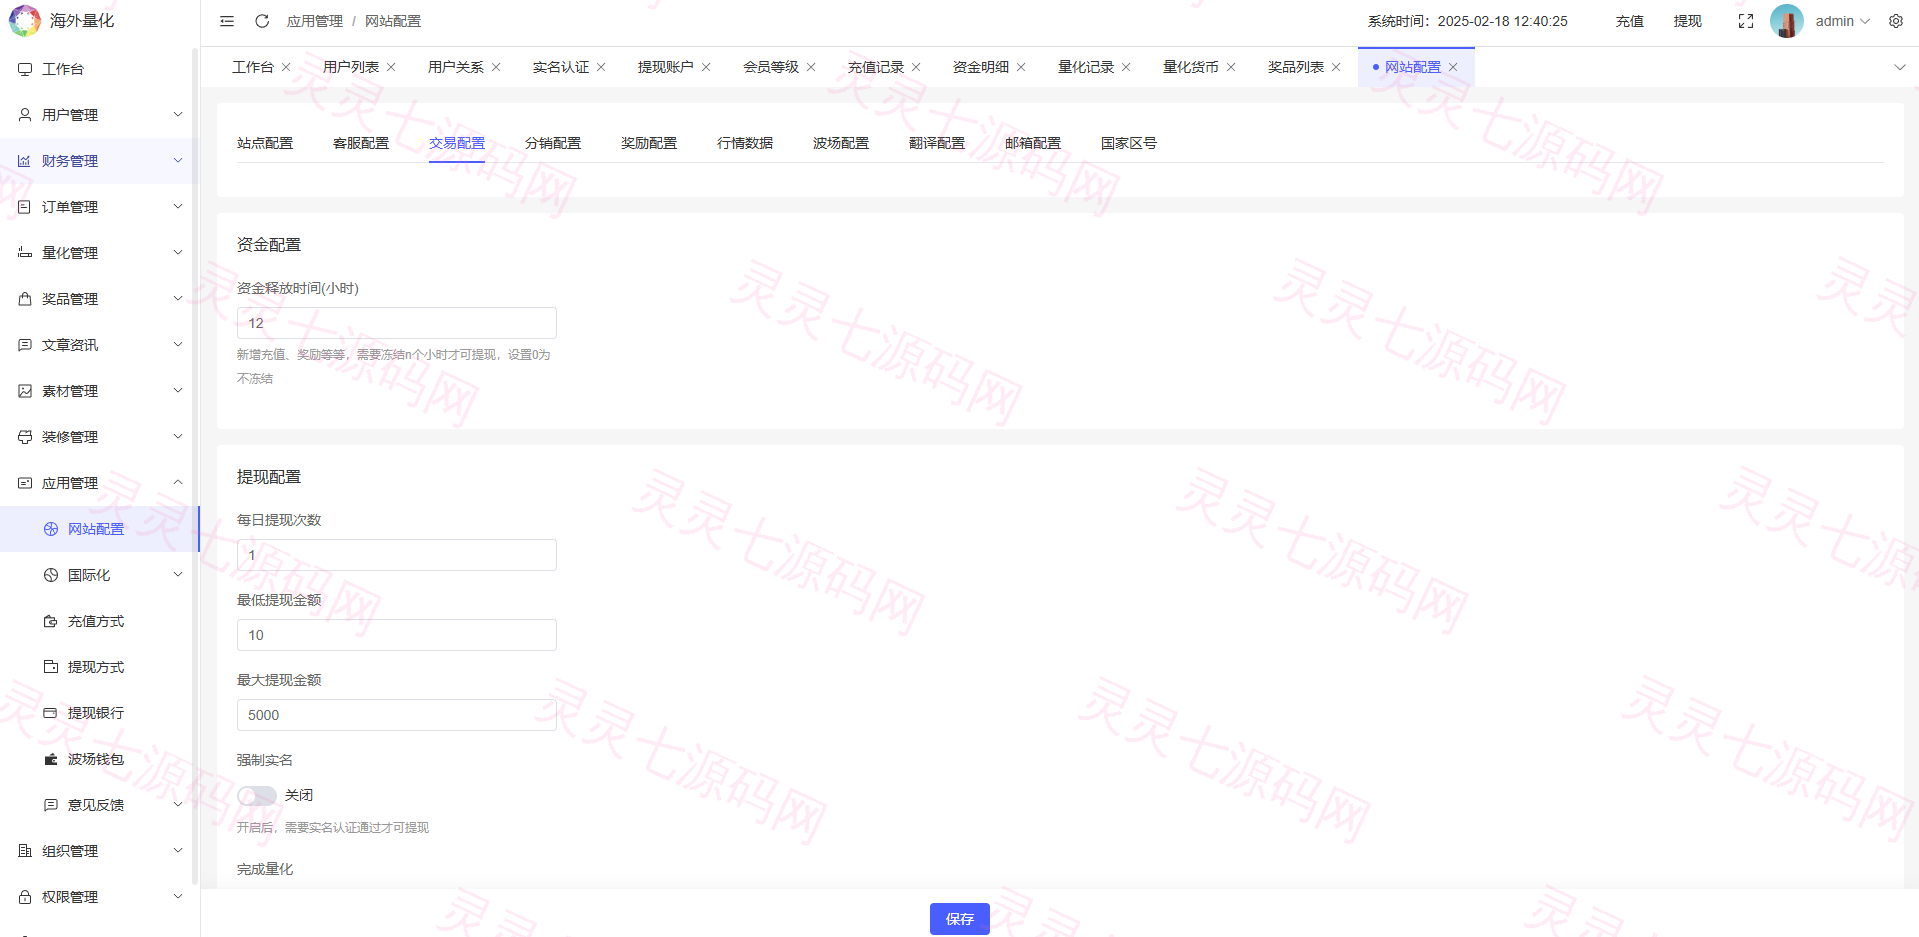Click the 订单管理 list icon
1919x937 pixels.
(x=25, y=207)
